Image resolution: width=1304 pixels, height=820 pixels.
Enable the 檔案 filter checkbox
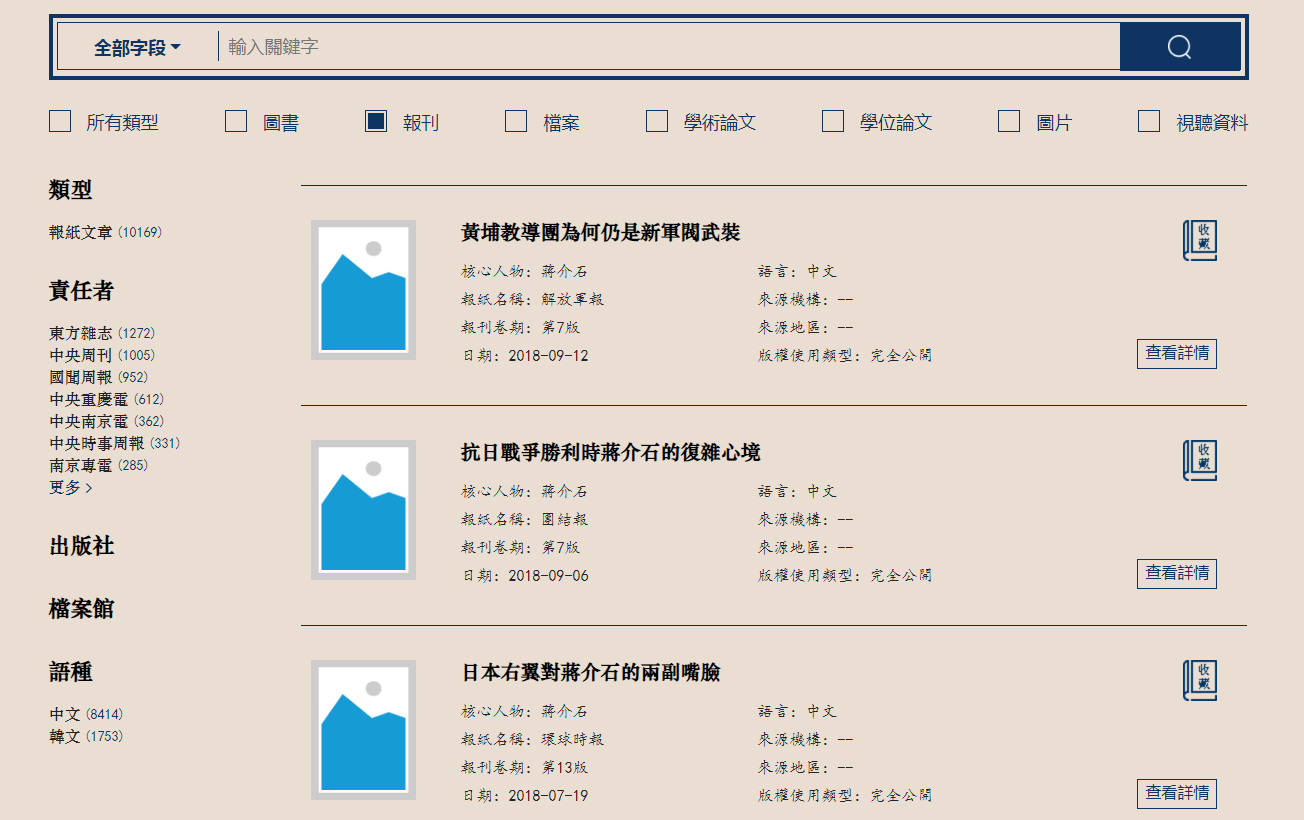[x=516, y=121]
